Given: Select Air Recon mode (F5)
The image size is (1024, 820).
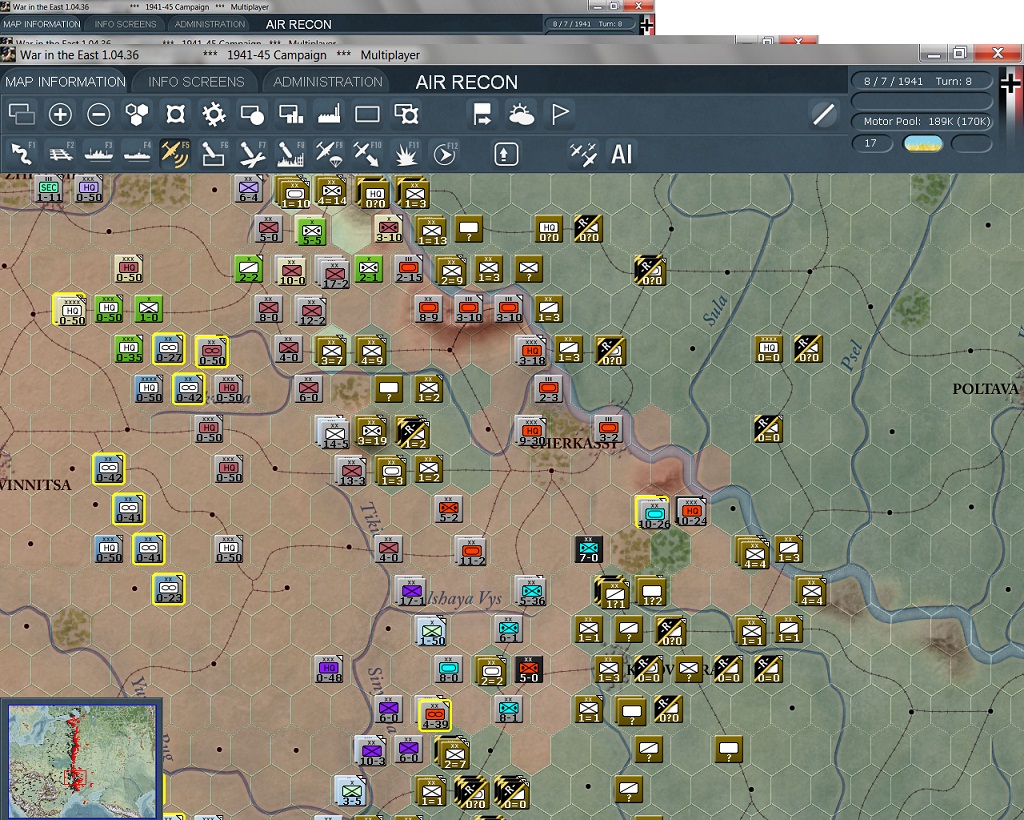Looking at the screenshot, I should coord(174,154).
